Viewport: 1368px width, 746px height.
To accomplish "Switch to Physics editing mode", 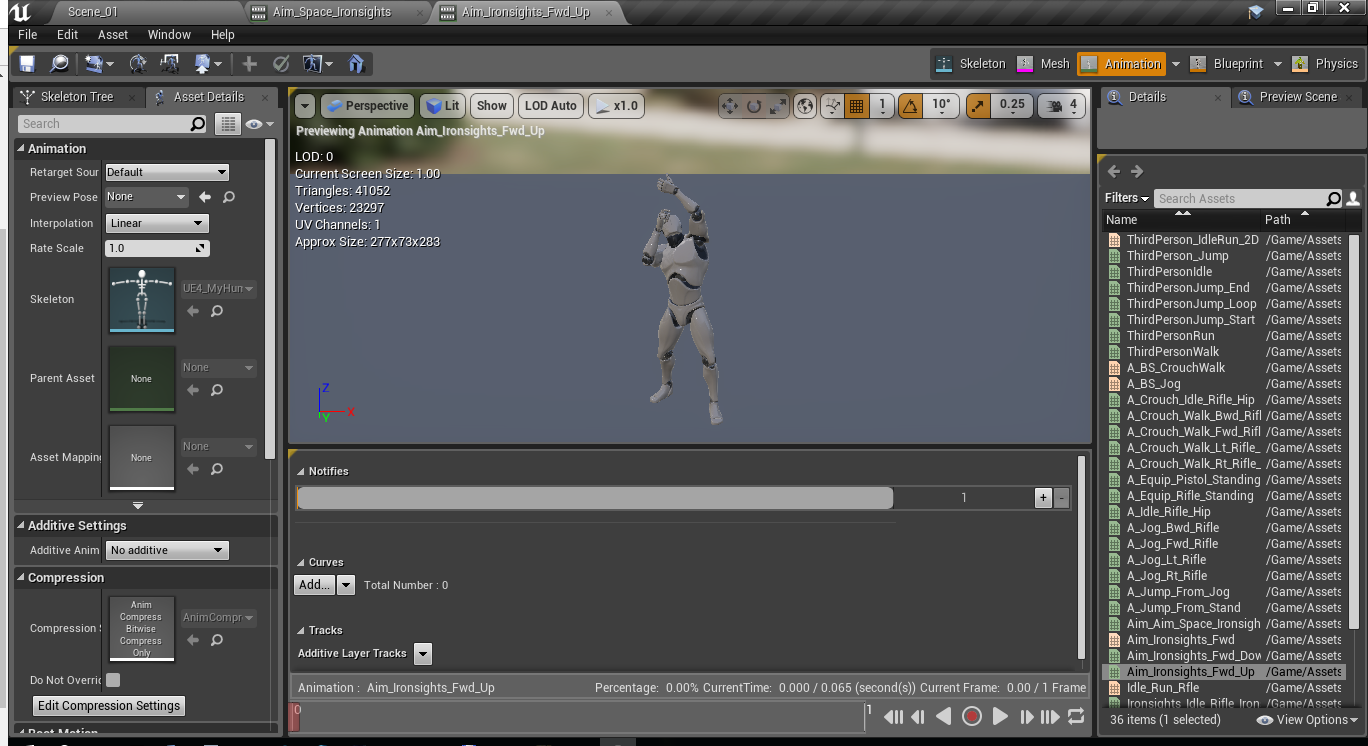I will [x=1326, y=63].
